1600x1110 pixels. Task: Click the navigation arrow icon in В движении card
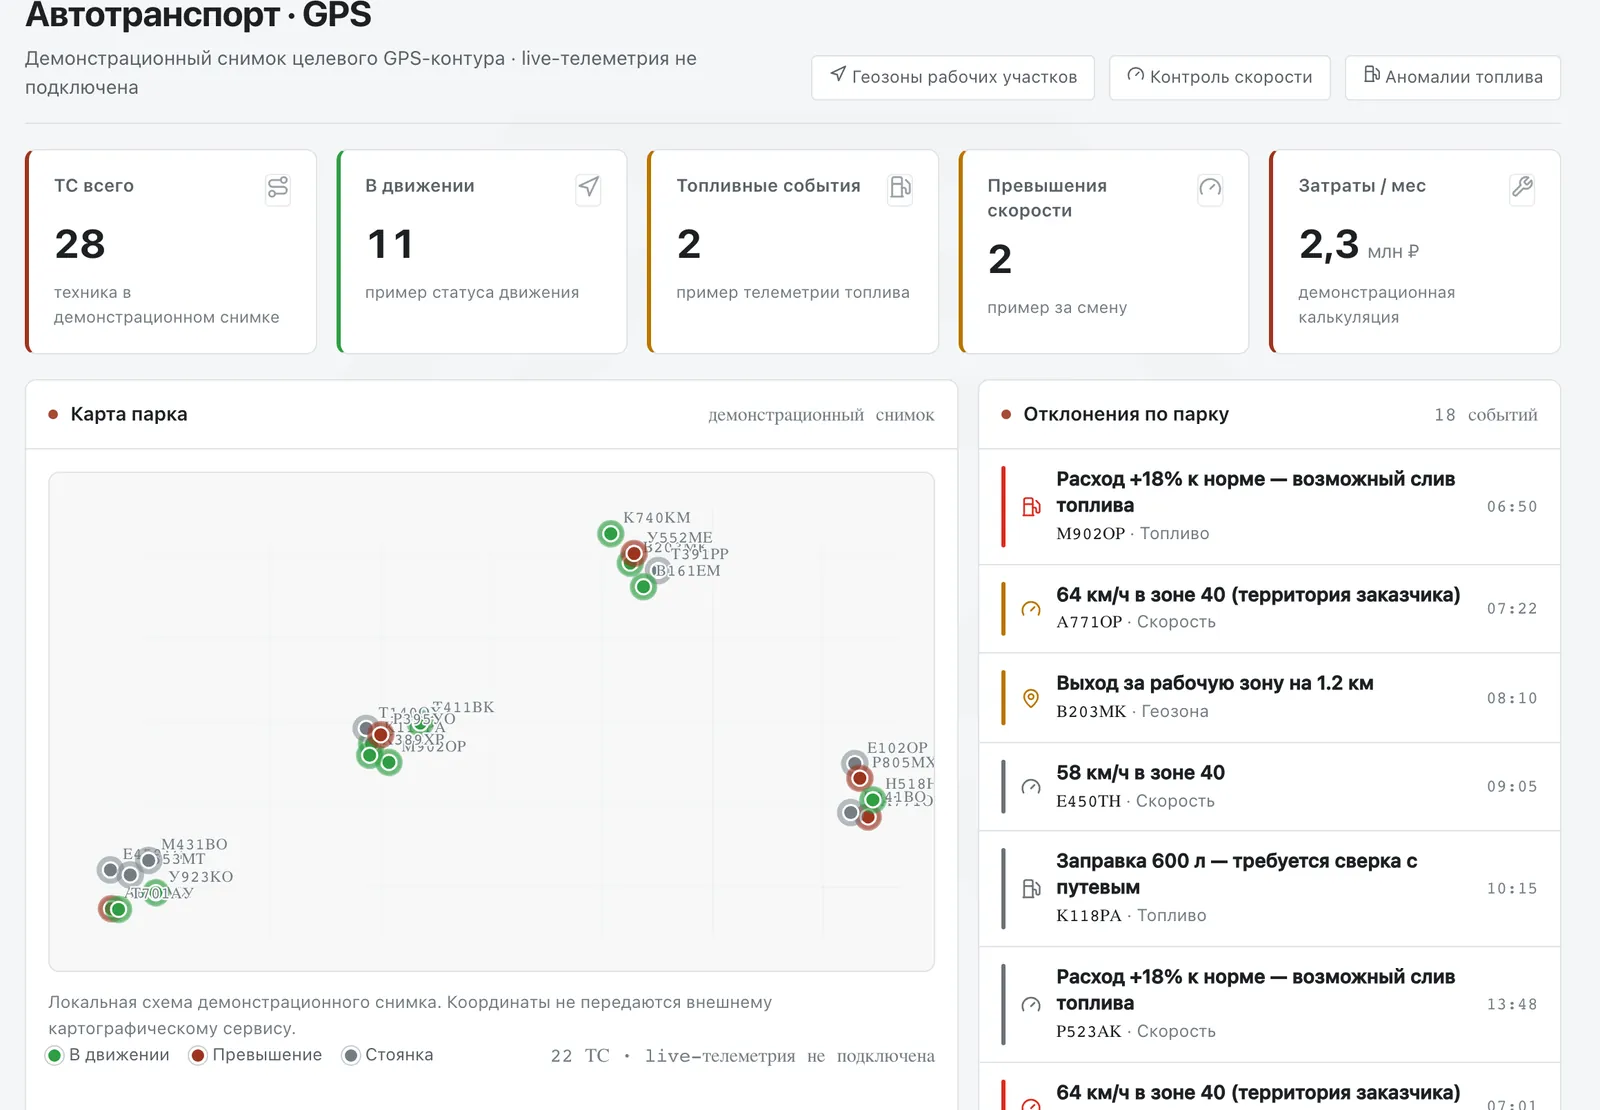coord(589,187)
